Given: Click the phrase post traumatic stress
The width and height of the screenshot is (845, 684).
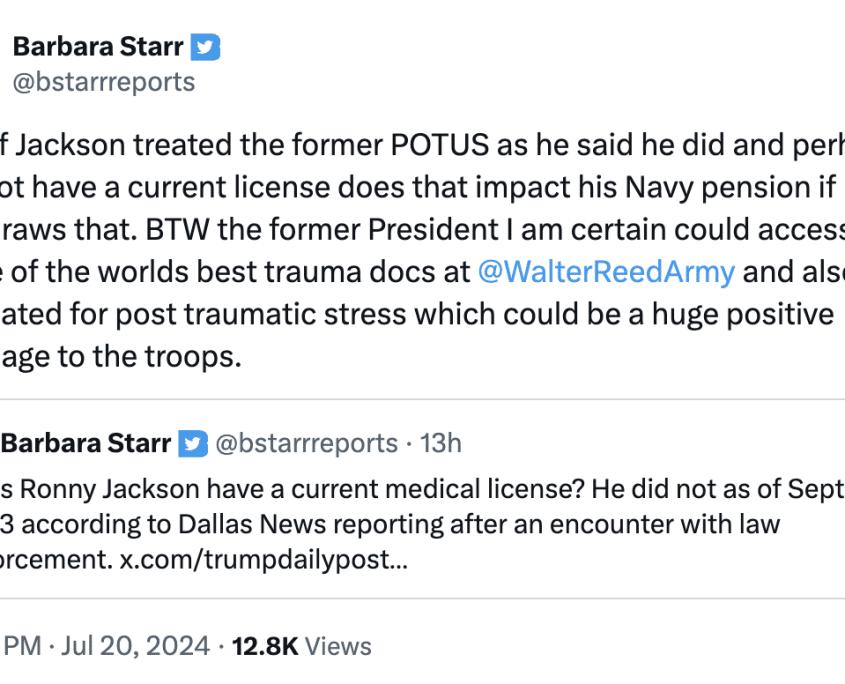Looking at the screenshot, I should [261, 314].
